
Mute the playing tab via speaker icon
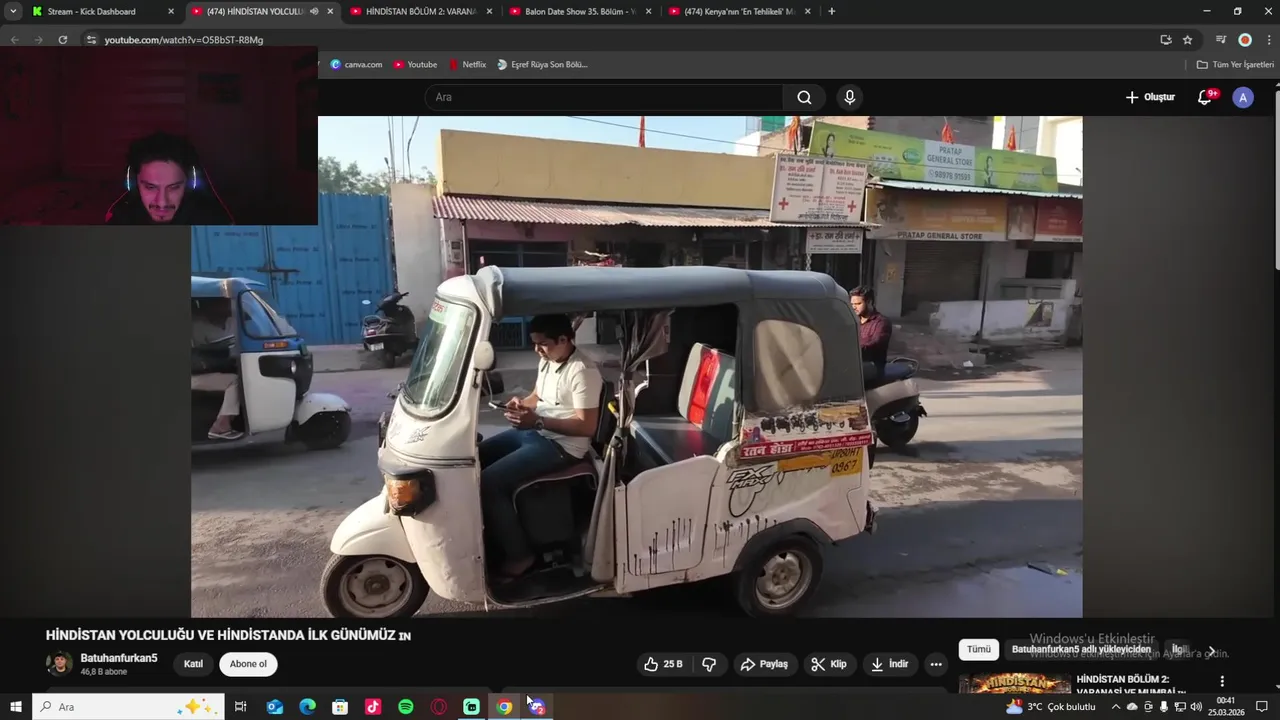[314, 12]
